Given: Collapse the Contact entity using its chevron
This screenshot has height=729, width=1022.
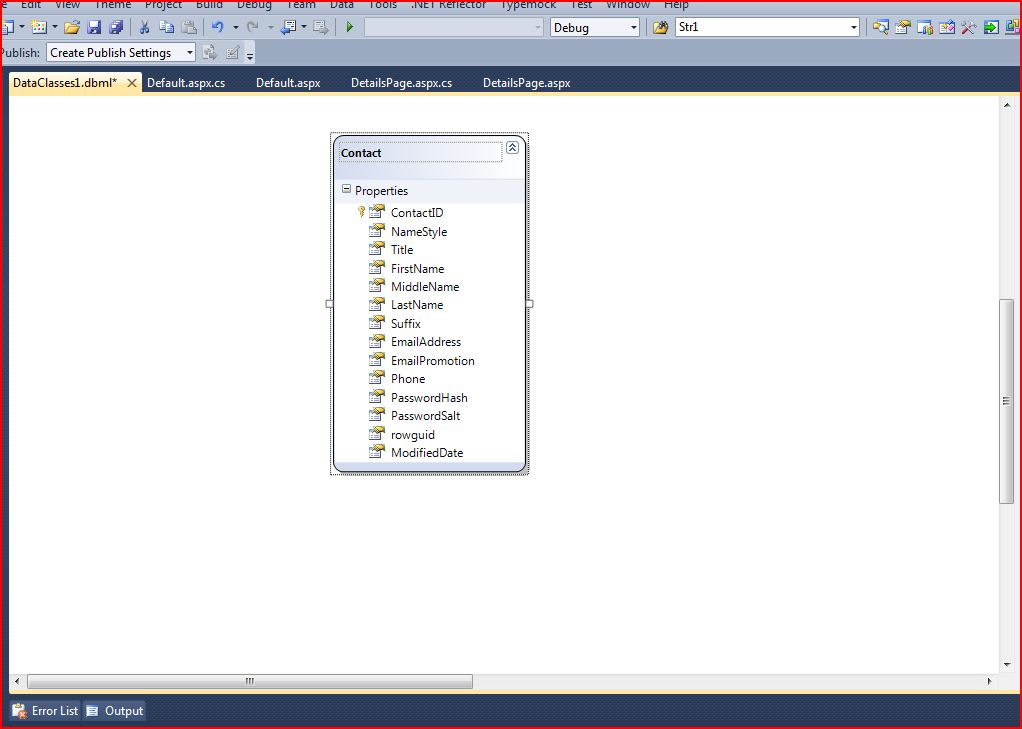Looking at the screenshot, I should tap(513, 146).
